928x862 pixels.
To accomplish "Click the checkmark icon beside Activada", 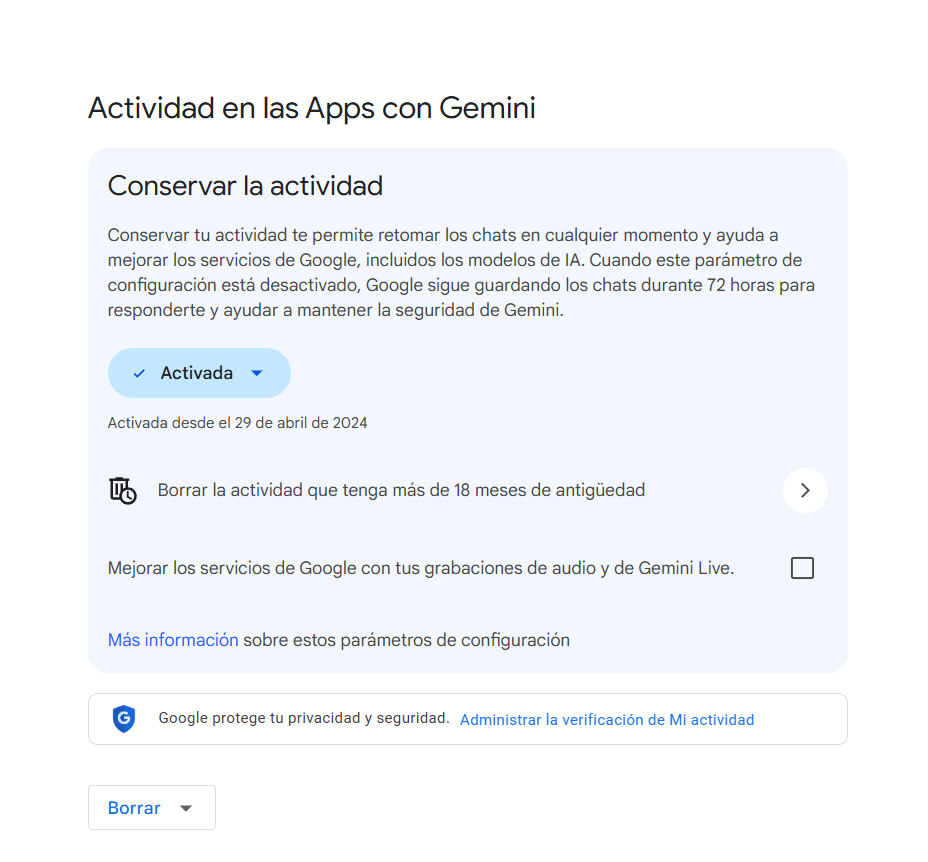I will [139, 374].
